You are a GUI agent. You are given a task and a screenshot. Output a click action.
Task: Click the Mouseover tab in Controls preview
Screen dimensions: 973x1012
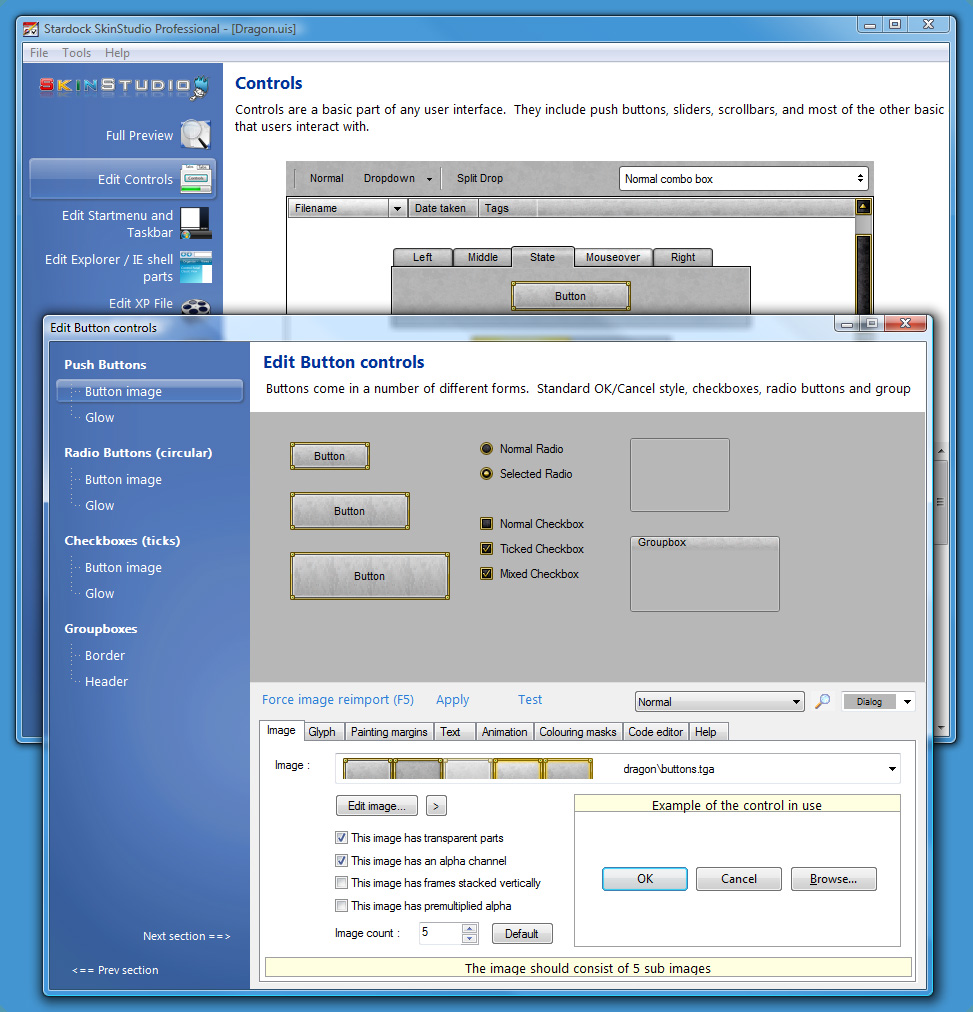tap(613, 257)
